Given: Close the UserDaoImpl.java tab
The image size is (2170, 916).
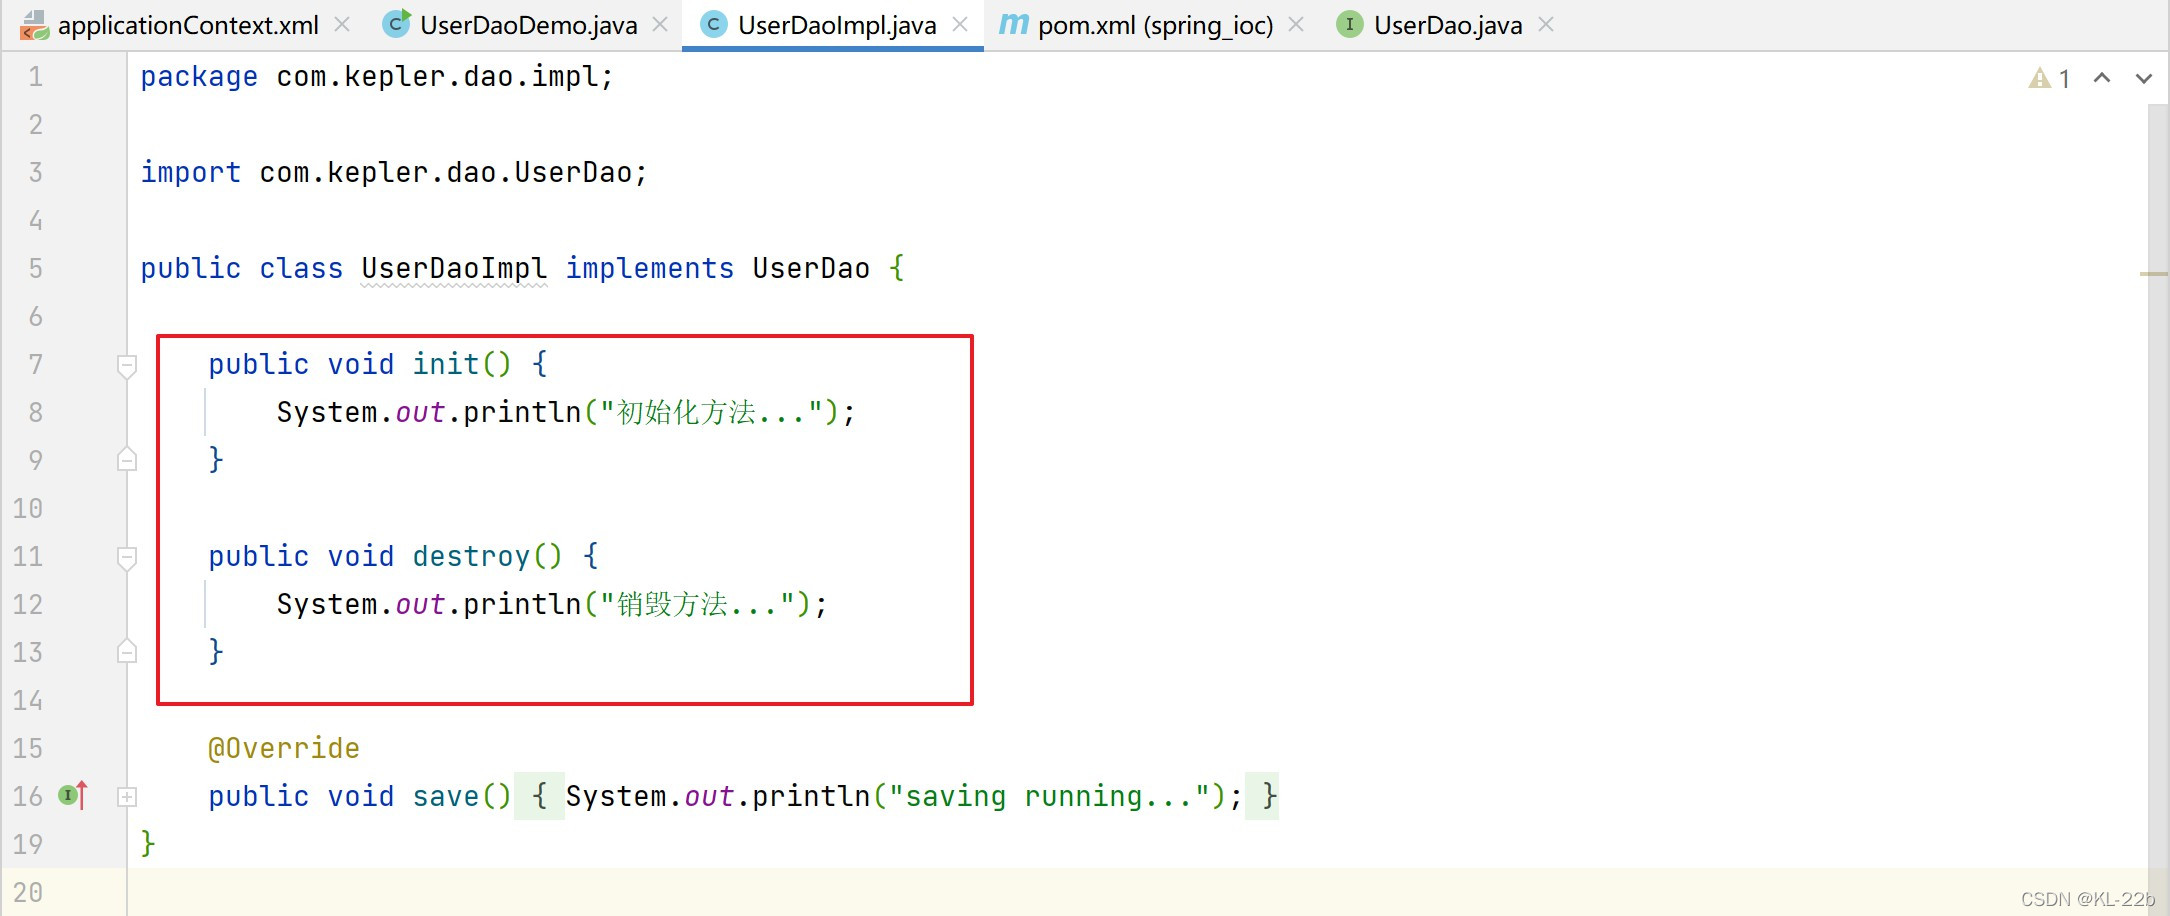Looking at the screenshot, I should coord(960,24).
